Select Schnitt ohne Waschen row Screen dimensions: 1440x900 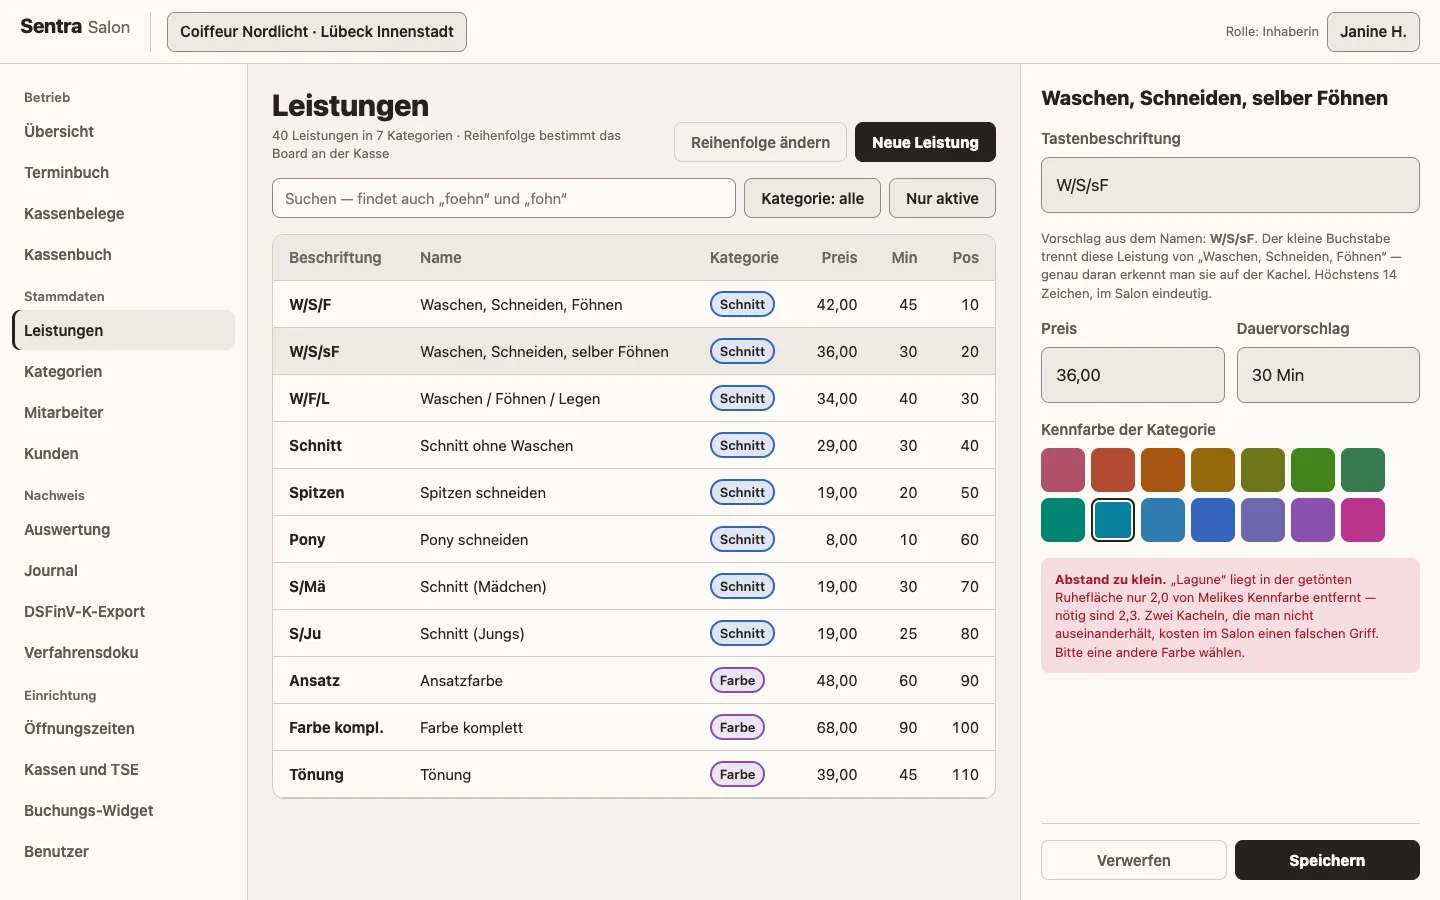pyautogui.click(x=634, y=445)
